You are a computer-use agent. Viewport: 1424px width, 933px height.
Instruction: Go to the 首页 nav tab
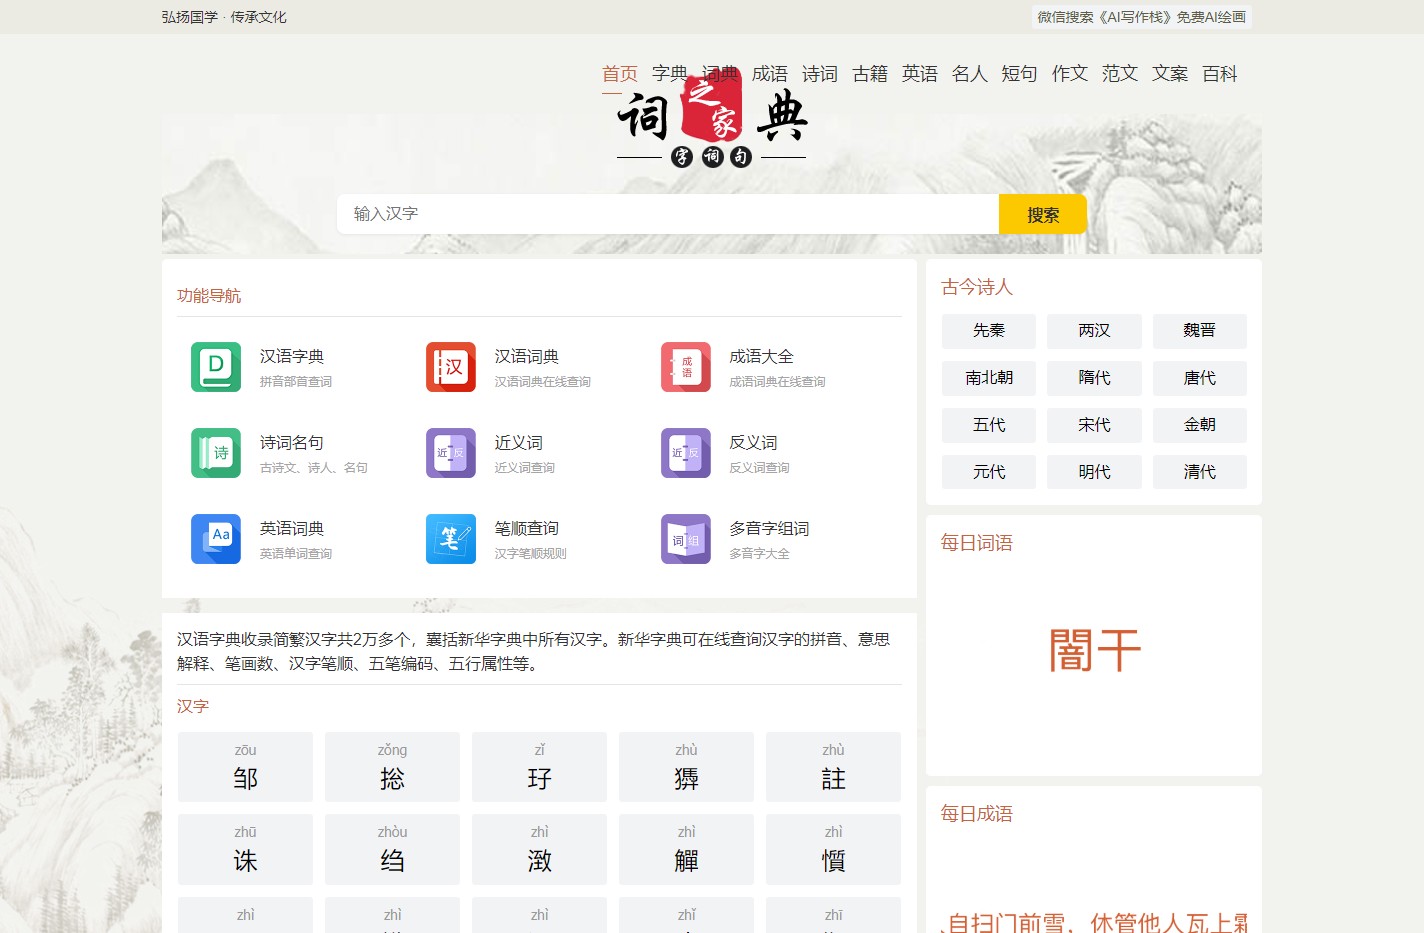620,73
